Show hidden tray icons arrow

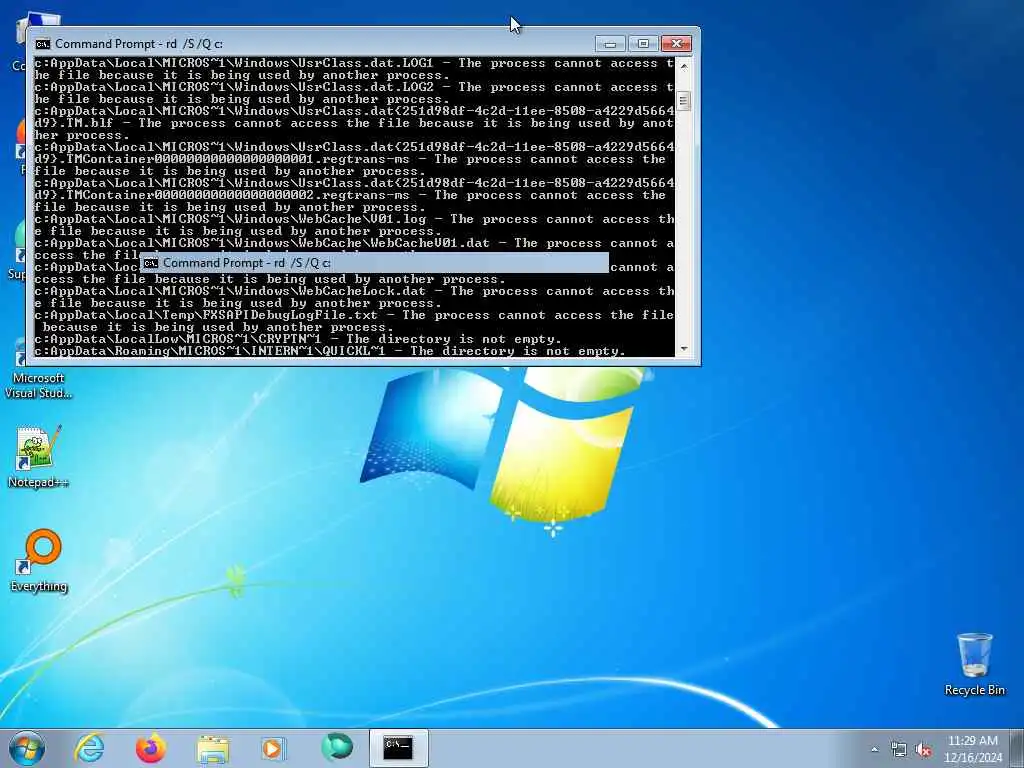874,750
